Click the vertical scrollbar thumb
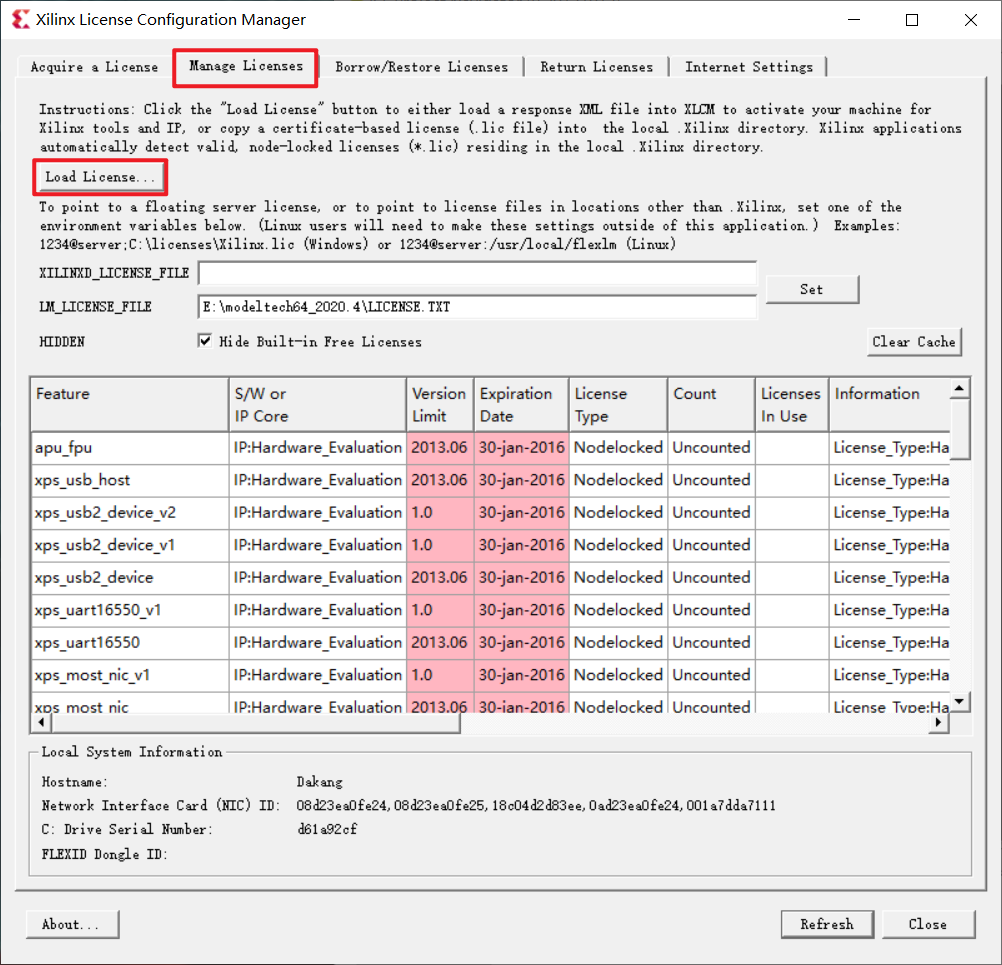Screen dimensions: 1002x965 point(959,429)
